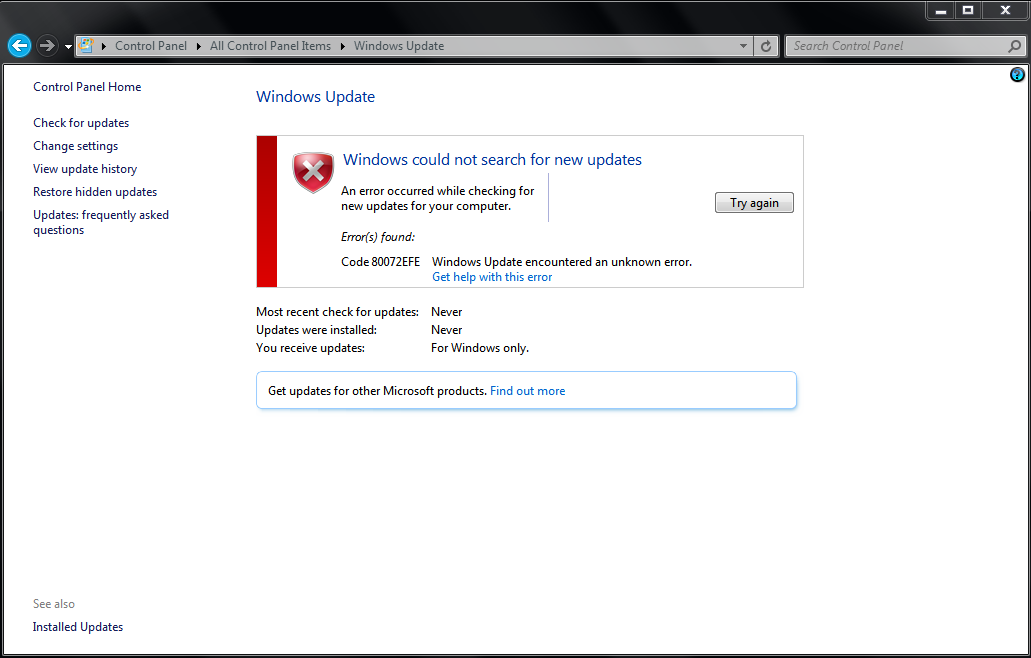
Task: Click the 'You receive updates:' label
Action: [310, 348]
